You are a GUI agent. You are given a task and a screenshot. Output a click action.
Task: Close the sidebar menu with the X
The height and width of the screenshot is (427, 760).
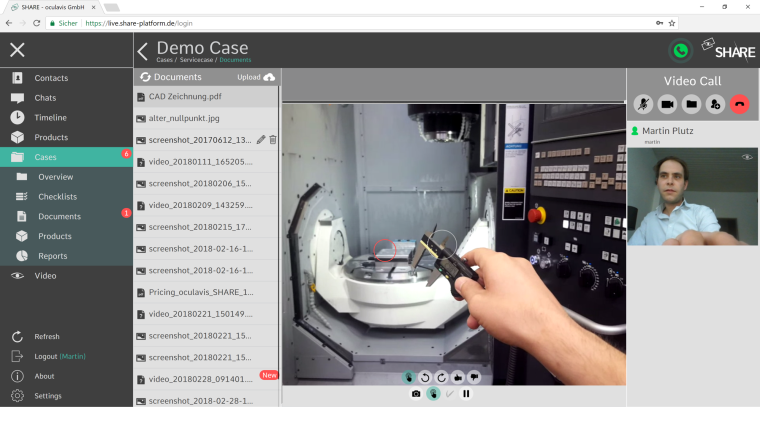pyautogui.click(x=17, y=50)
